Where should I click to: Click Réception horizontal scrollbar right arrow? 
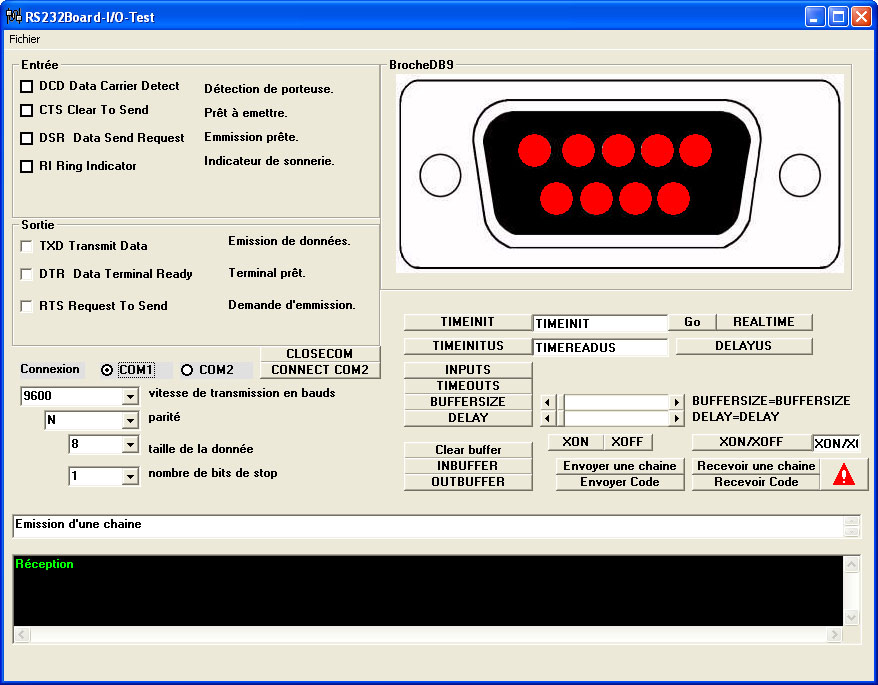pos(834,634)
